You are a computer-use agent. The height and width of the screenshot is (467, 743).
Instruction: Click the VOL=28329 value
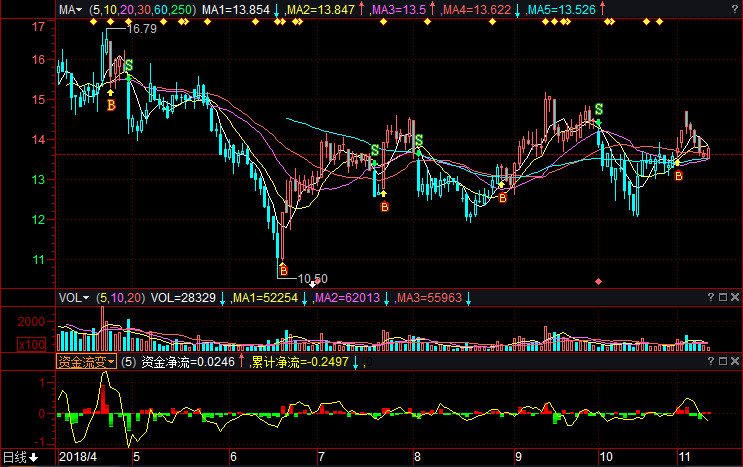pos(183,298)
